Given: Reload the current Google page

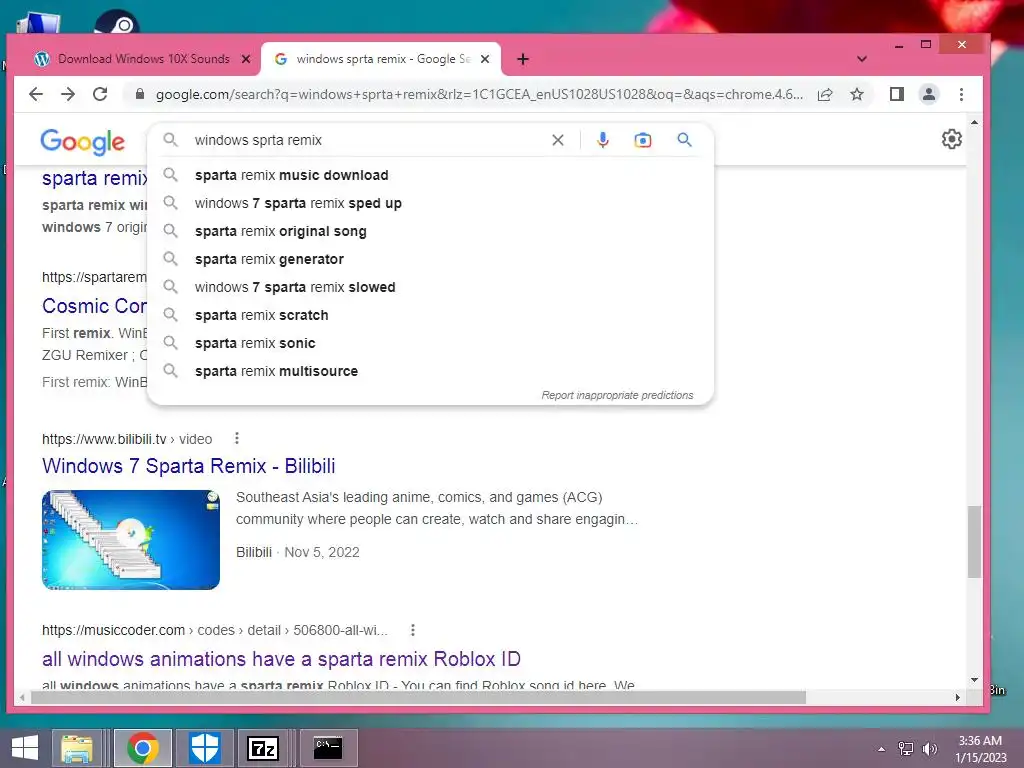Looking at the screenshot, I should tap(100, 94).
